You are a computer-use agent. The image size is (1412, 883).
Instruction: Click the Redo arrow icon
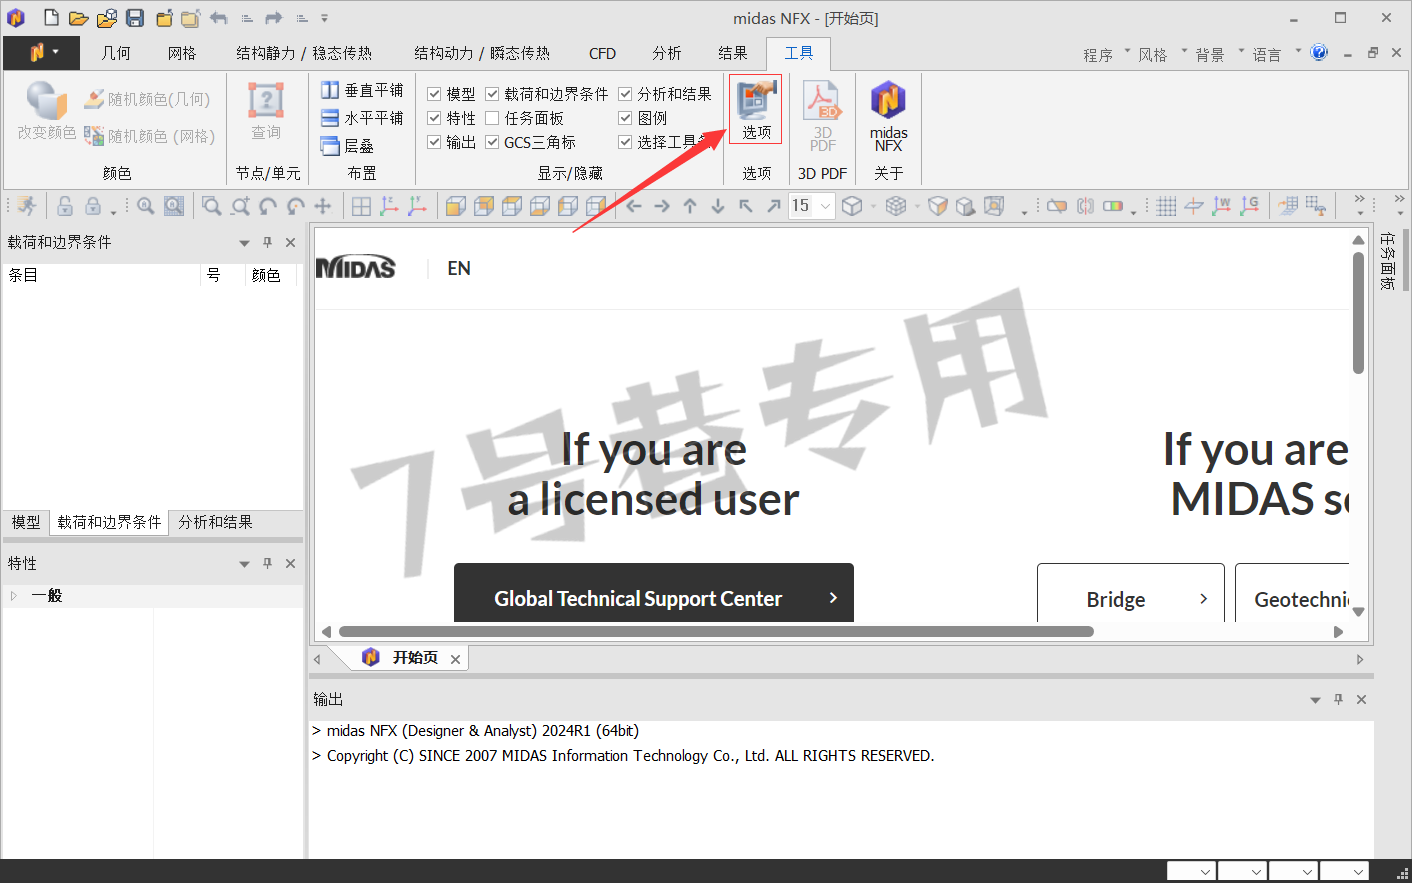(274, 18)
